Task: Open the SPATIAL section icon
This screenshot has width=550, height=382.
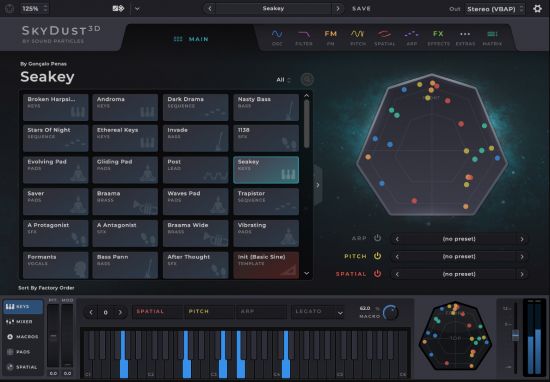Action: tap(384, 38)
